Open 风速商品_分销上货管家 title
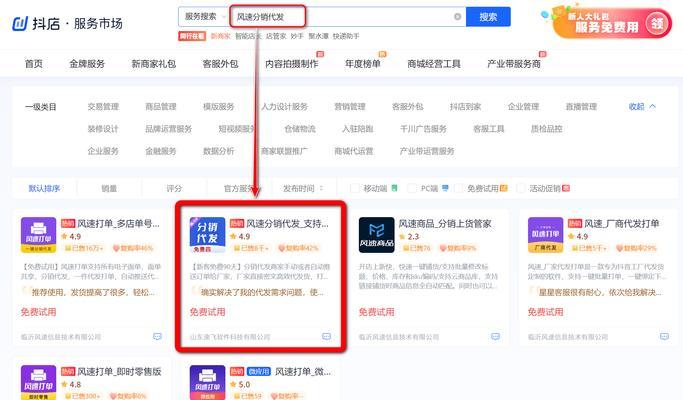Image resolution: width=683 pixels, height=400 pixels. click(445, 224)
